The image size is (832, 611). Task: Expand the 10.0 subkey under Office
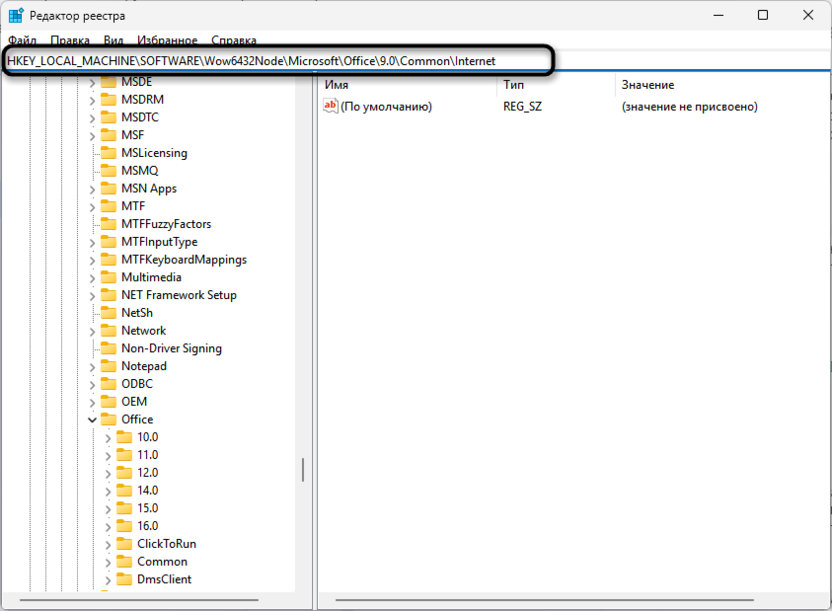click(108, 438)
